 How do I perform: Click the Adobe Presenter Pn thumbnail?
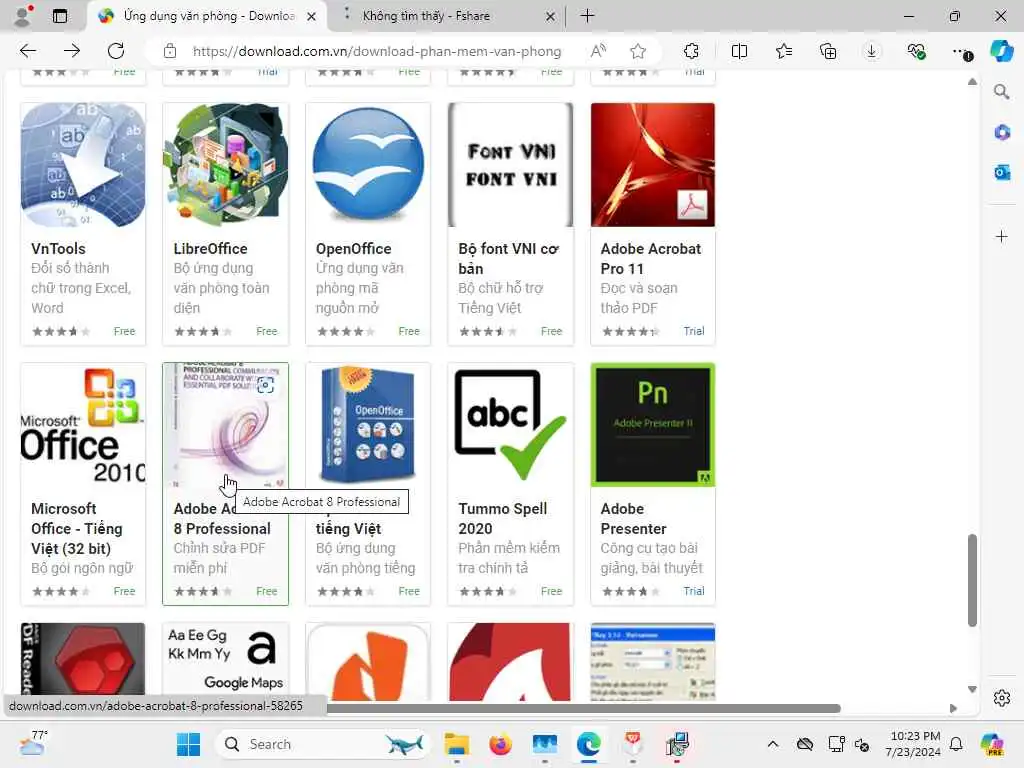pos(652,424)
